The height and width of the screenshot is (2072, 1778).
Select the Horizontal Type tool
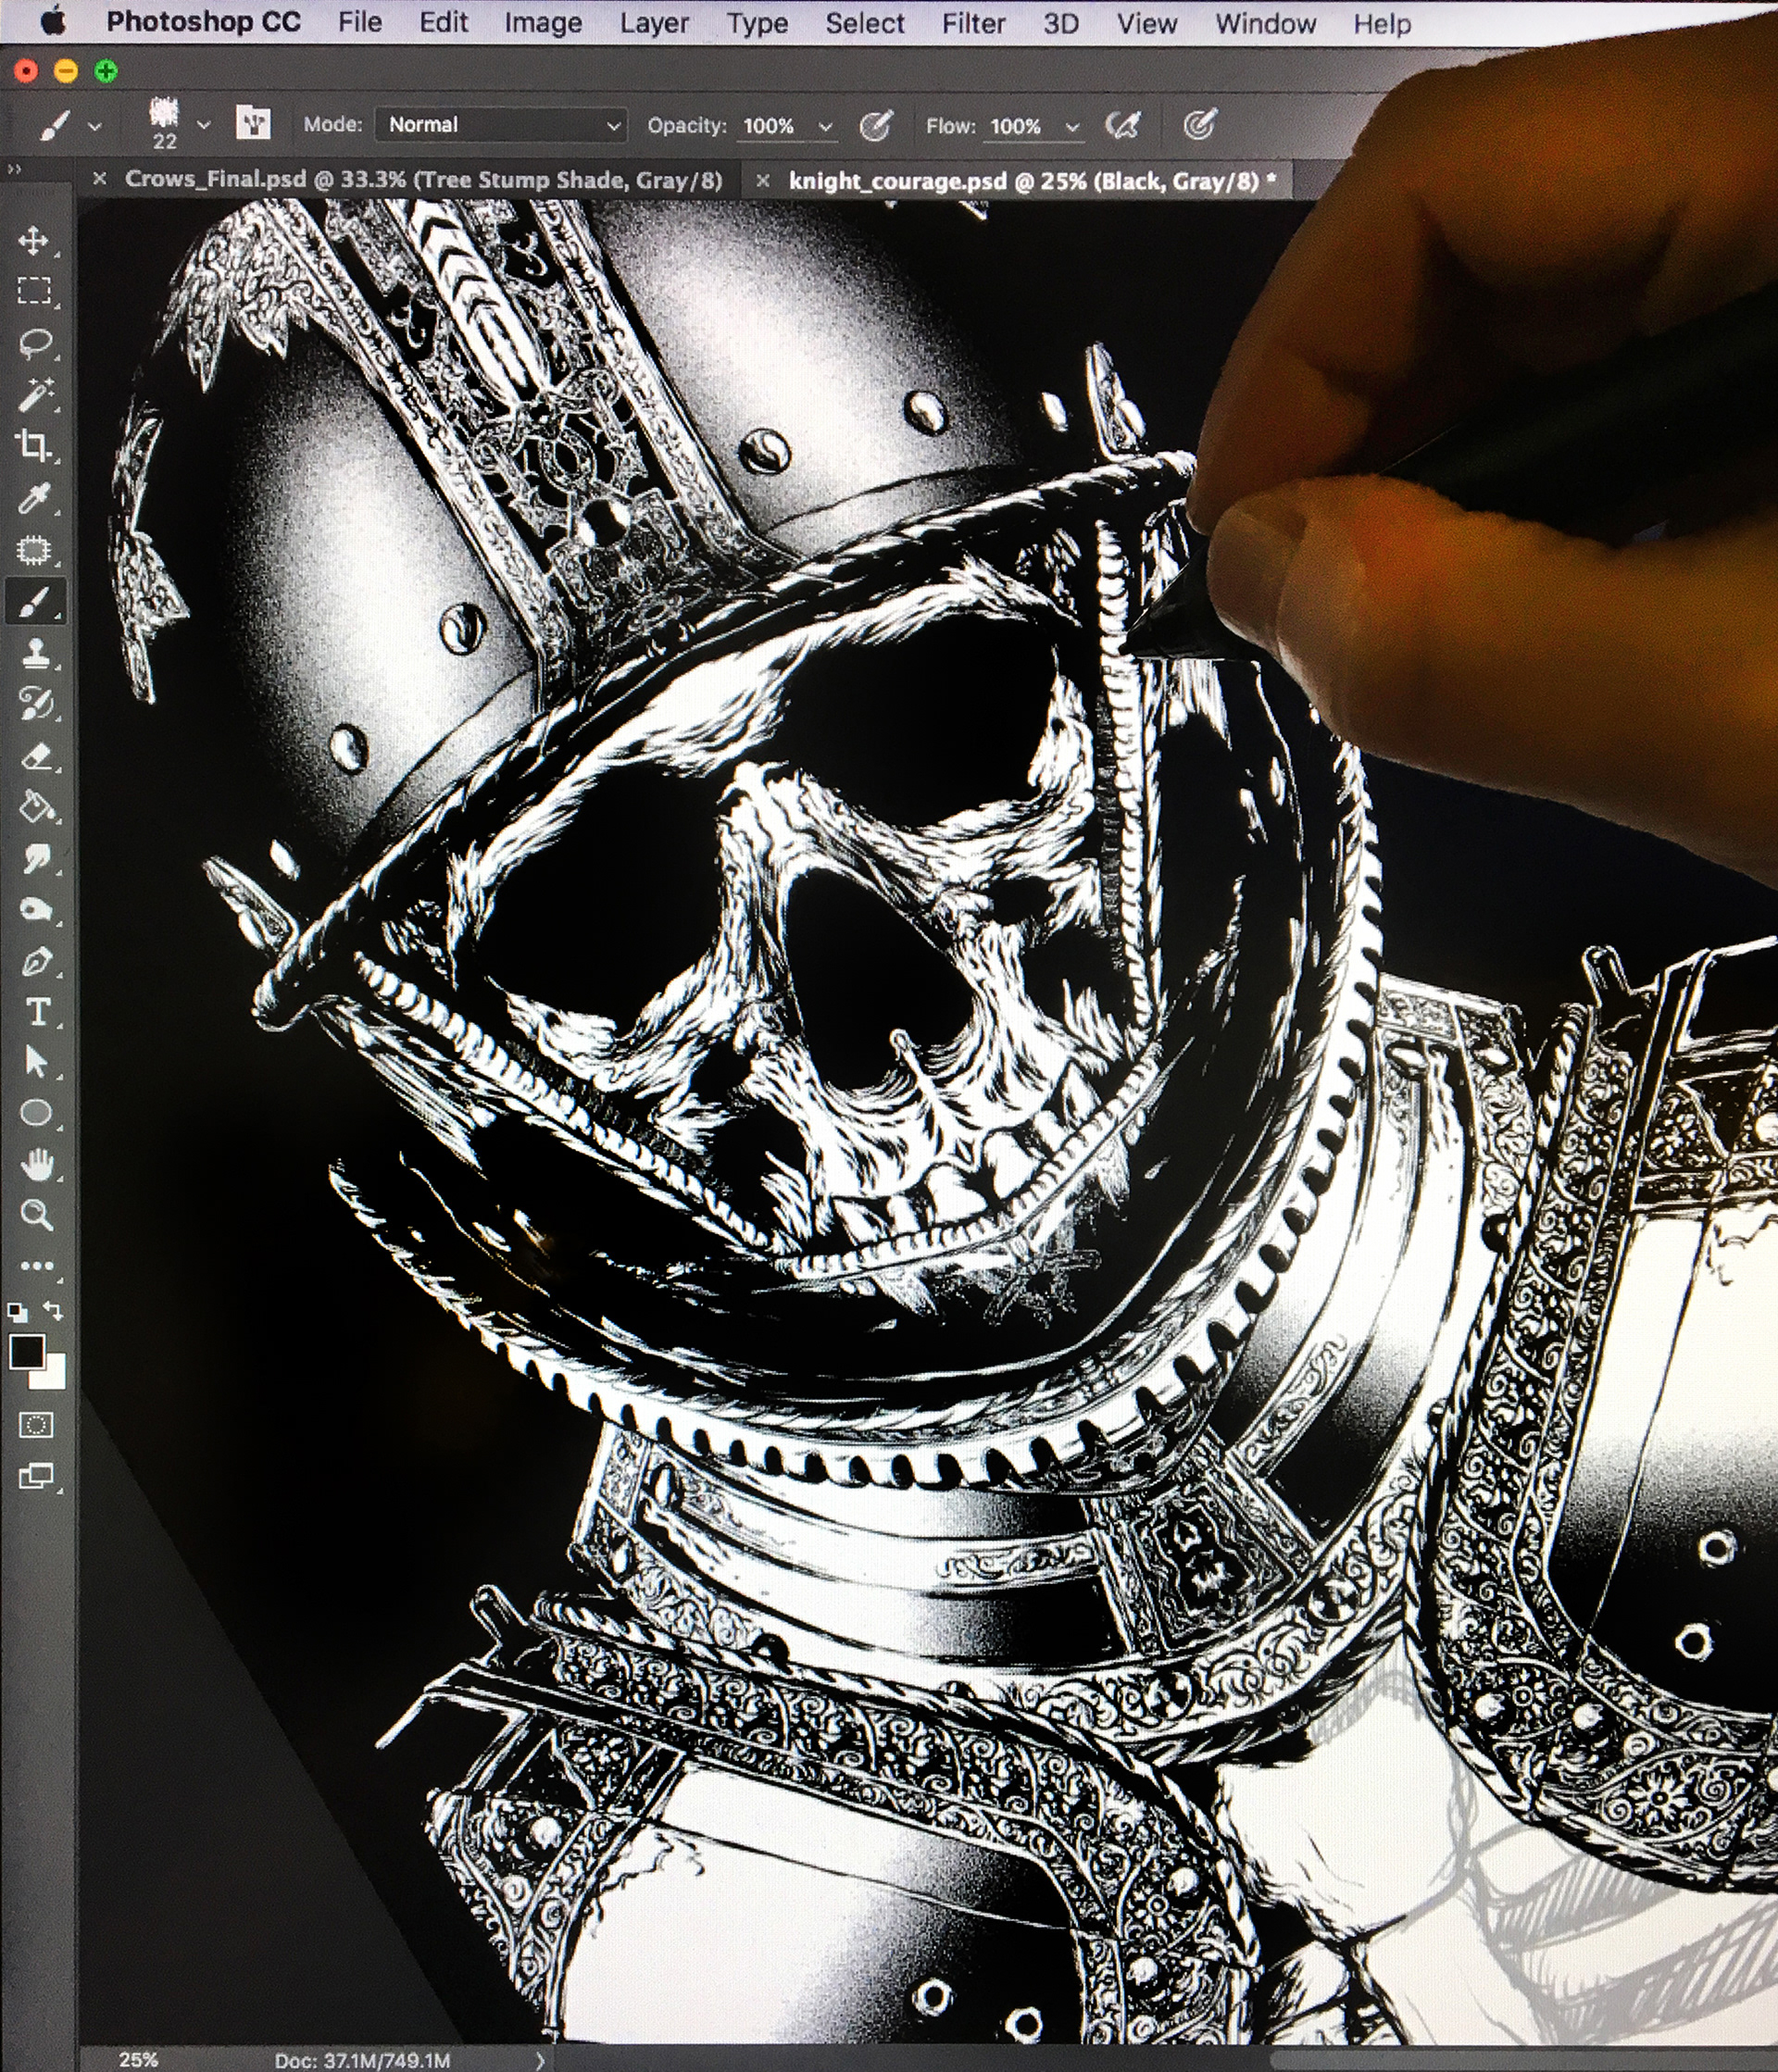(x=38, y=1012)
